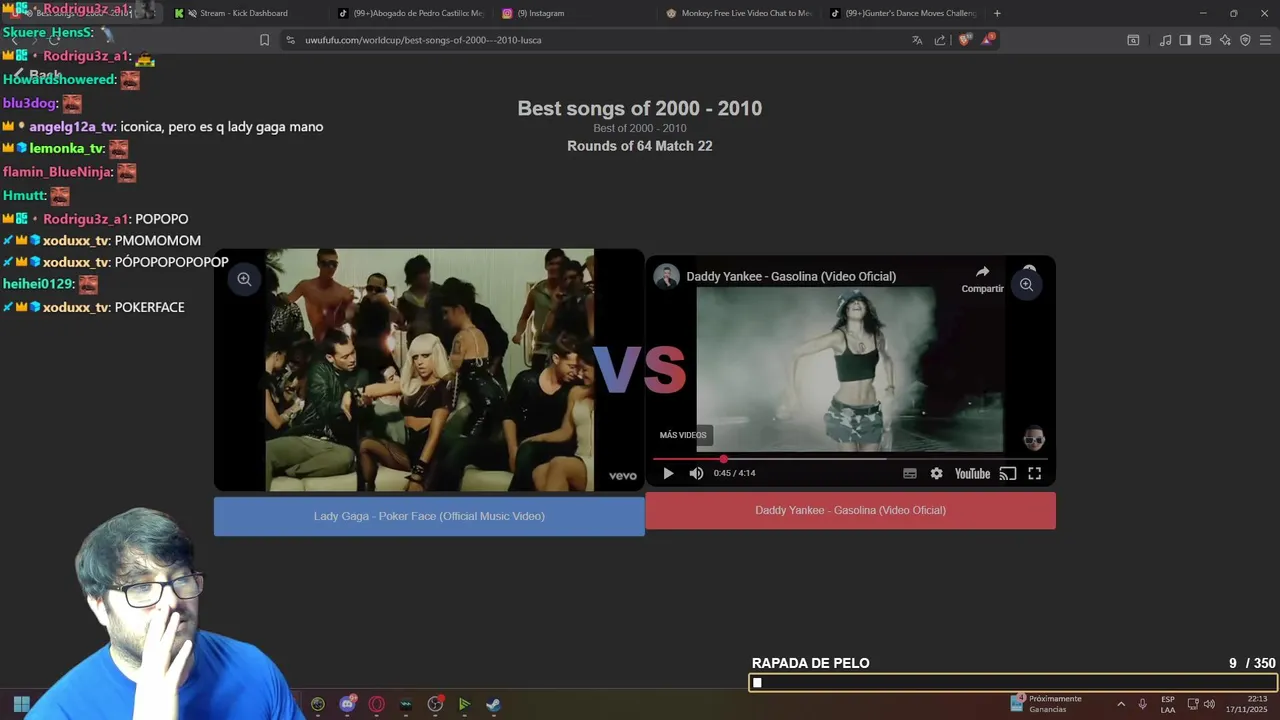Open Opera browser icon in taskbar

pyautogui.click(x=377, y=704)
